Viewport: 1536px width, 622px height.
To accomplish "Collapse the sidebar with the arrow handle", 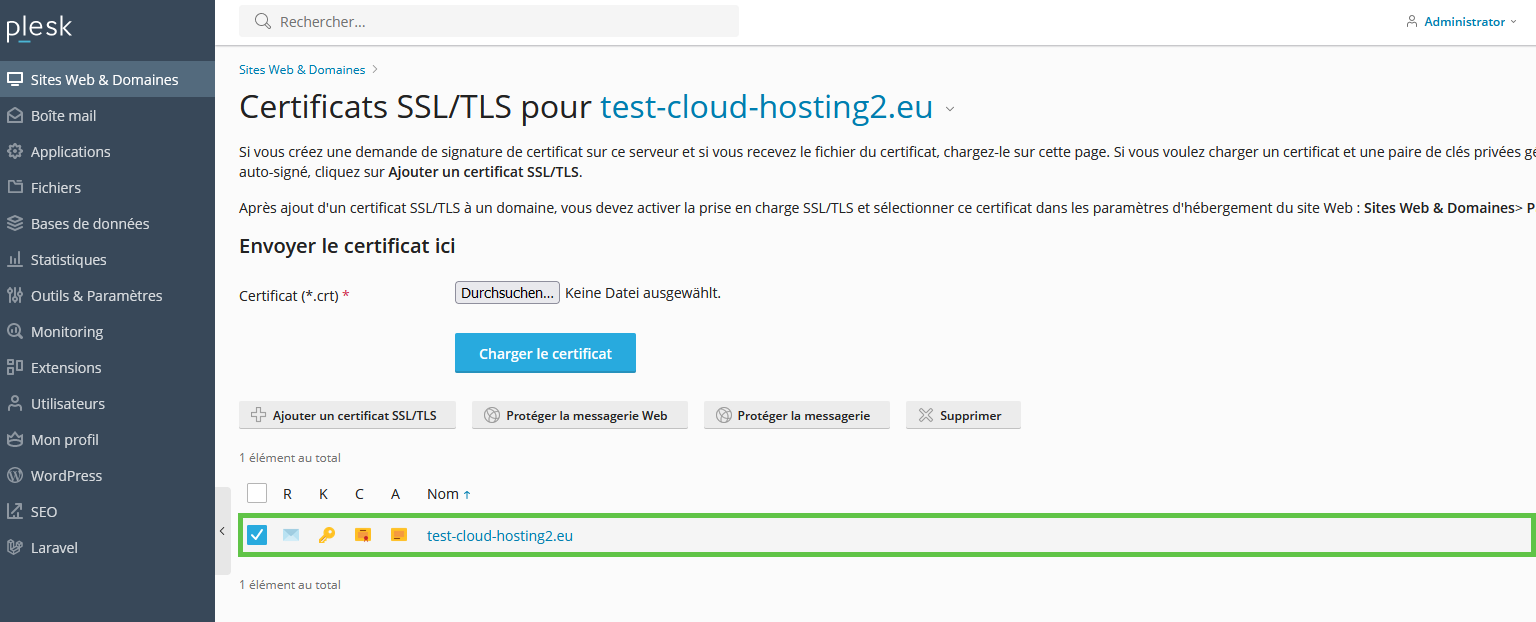I will coord(222,532).
